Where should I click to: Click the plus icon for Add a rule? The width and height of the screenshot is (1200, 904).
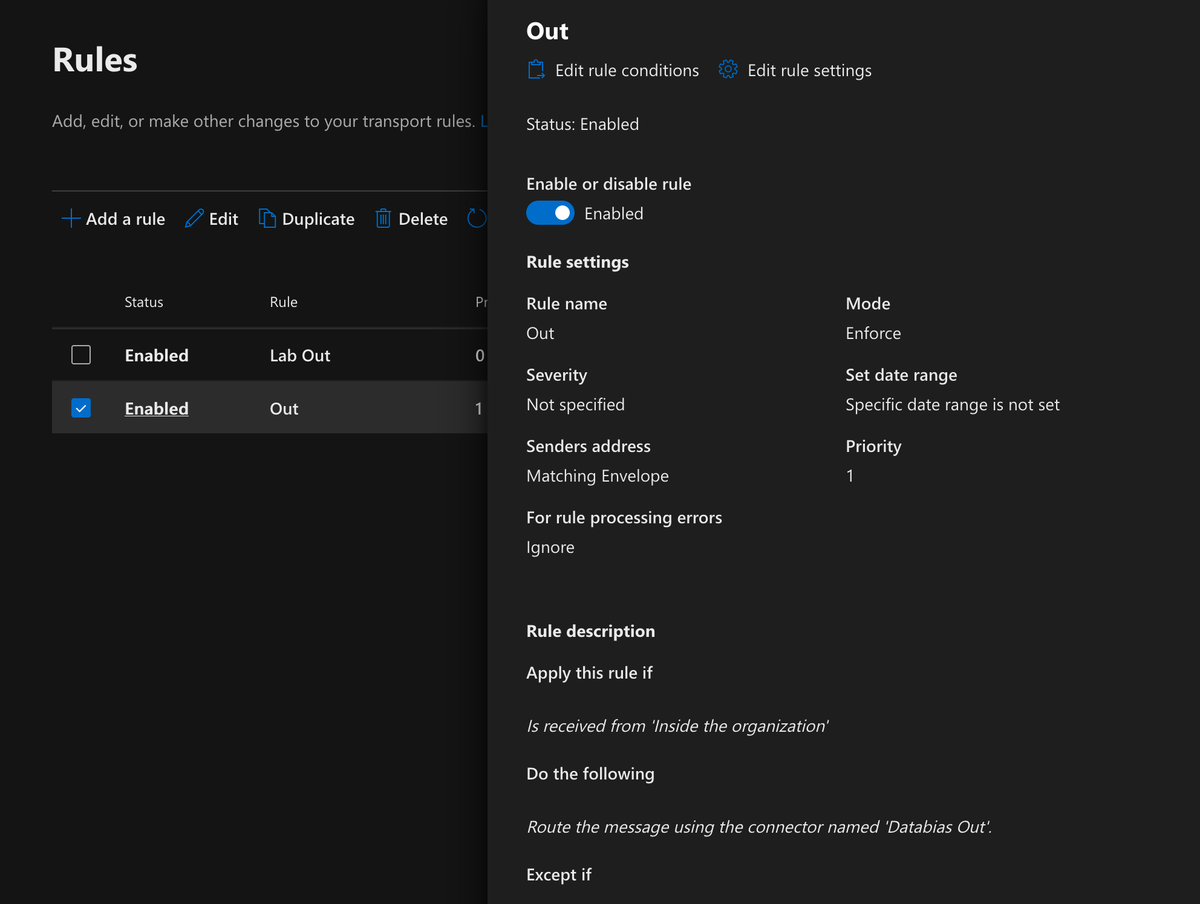click(71, 219)
